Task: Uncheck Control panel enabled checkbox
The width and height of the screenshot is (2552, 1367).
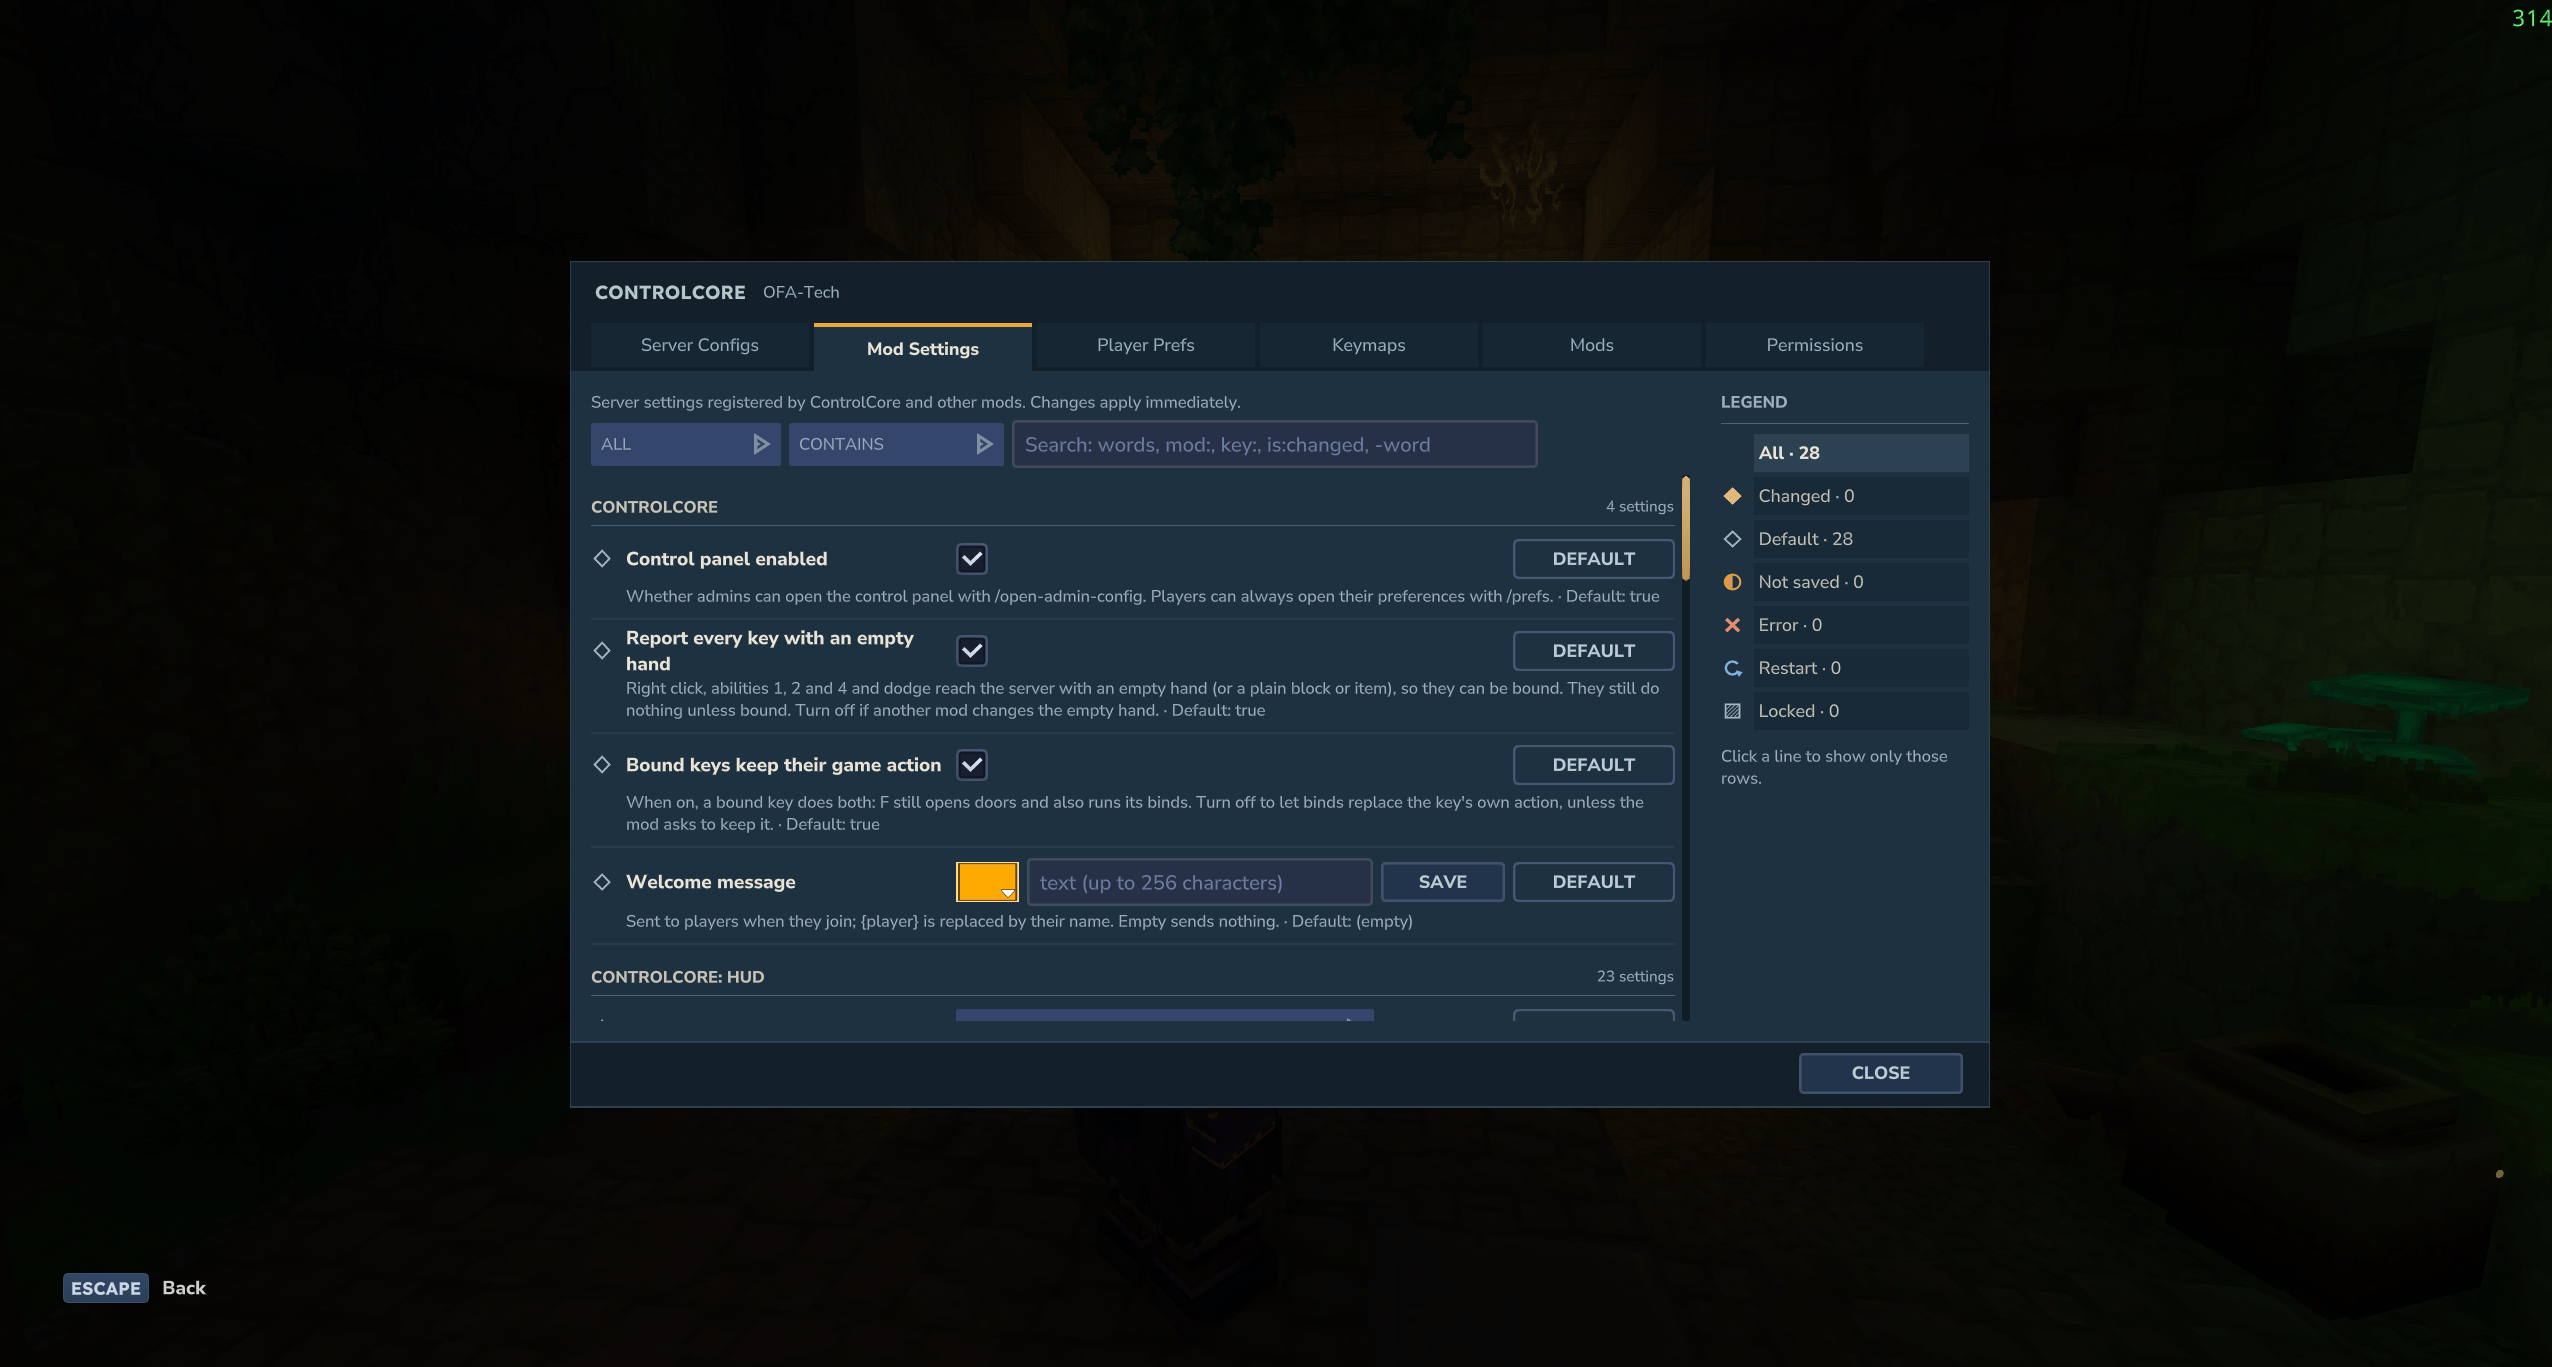Action: pos(972,559)
